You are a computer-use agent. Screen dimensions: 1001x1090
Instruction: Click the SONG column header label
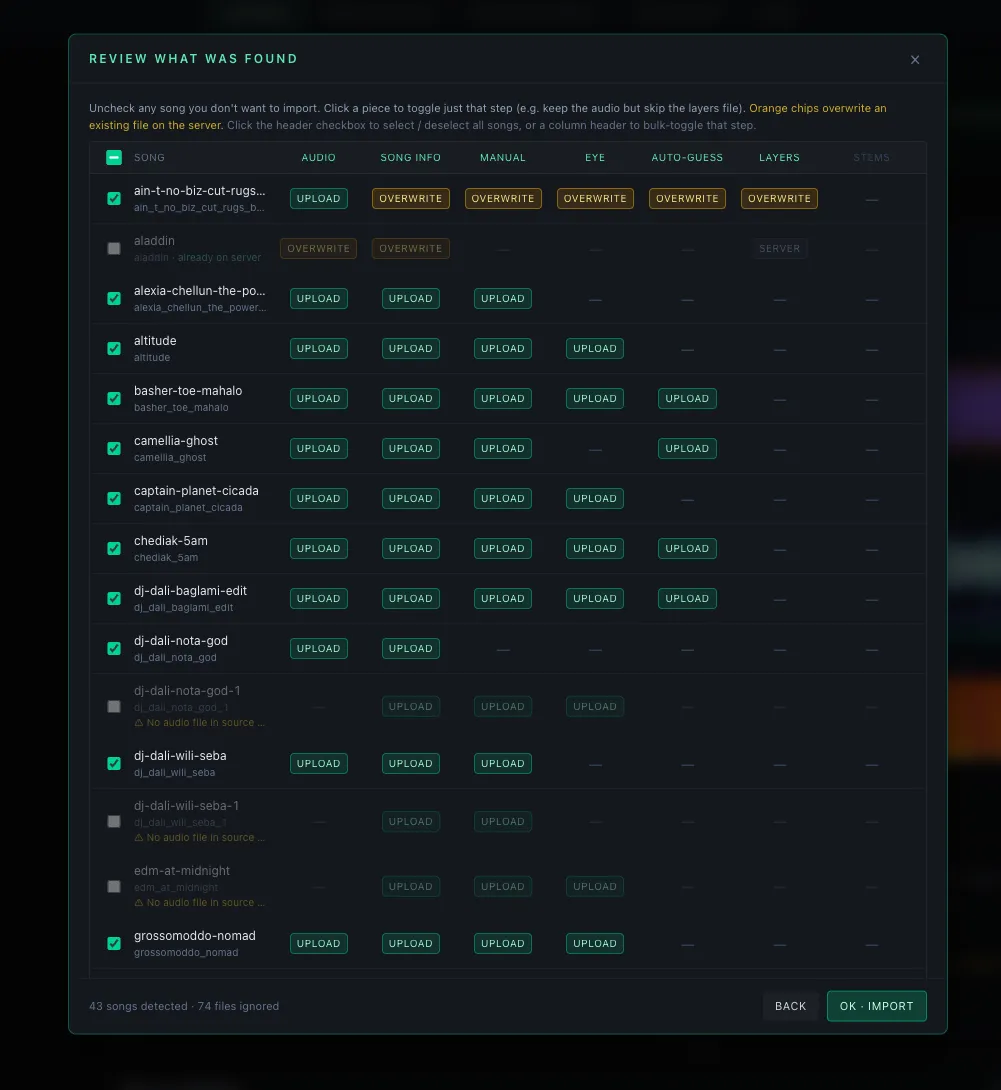[149, 158]
